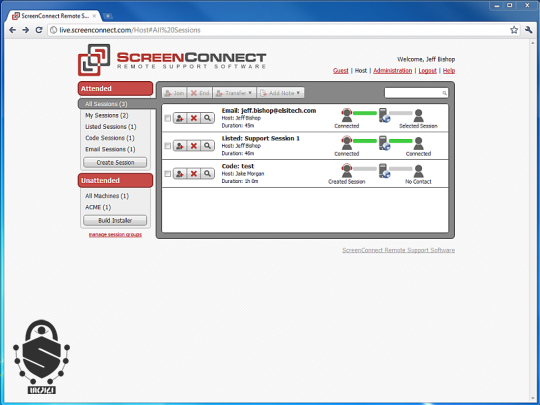Click the Build Installer button

coord(115,220)
